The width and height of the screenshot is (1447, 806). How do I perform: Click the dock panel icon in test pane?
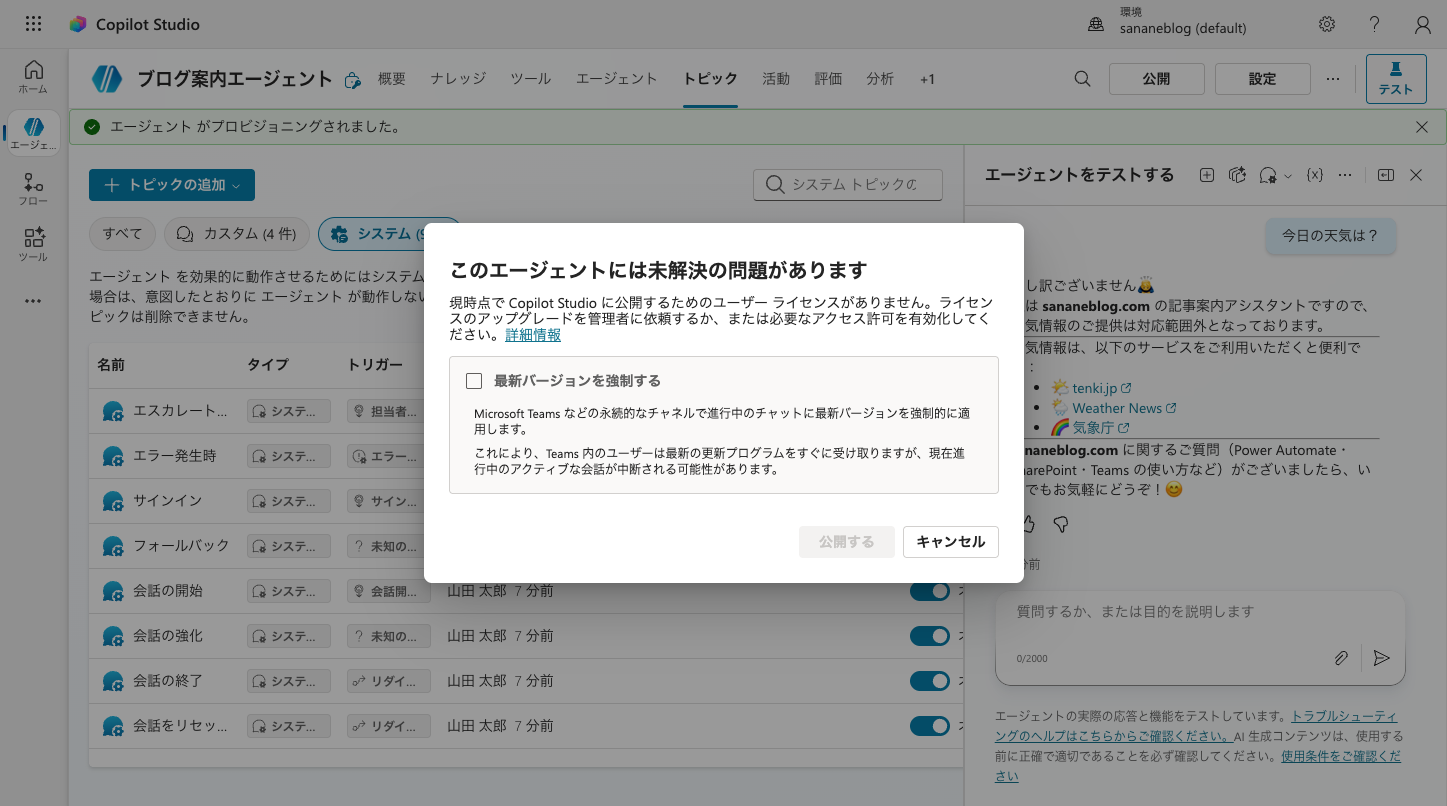(1385, 175)
